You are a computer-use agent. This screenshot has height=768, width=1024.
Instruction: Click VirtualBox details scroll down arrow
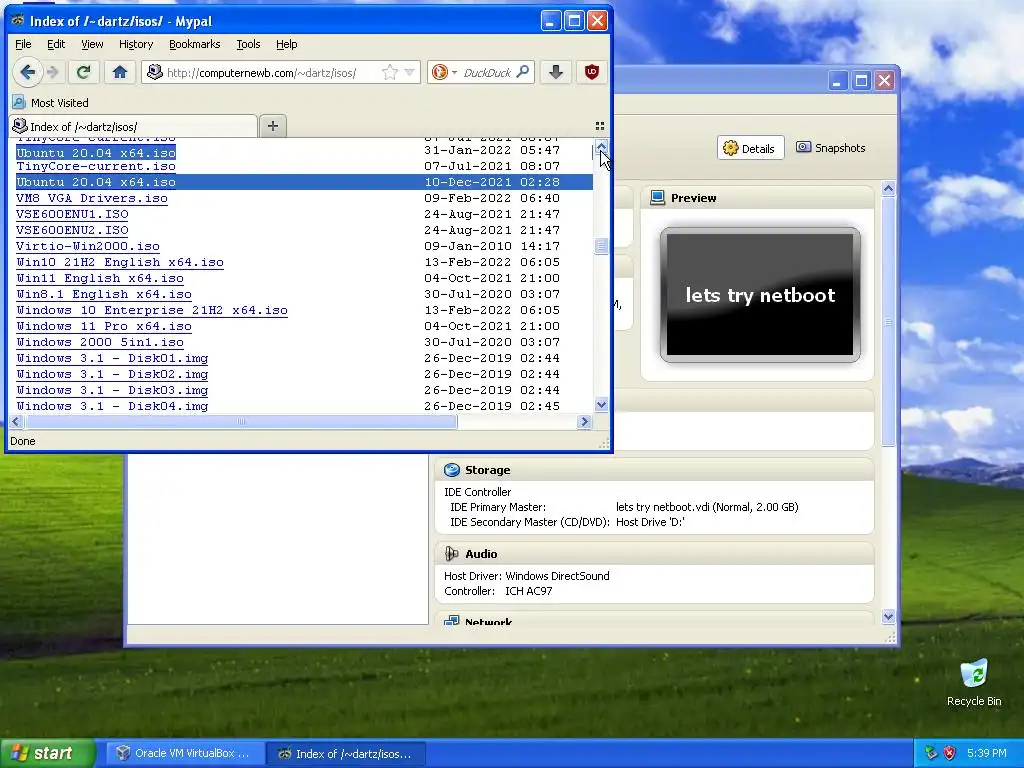point(888,616)
